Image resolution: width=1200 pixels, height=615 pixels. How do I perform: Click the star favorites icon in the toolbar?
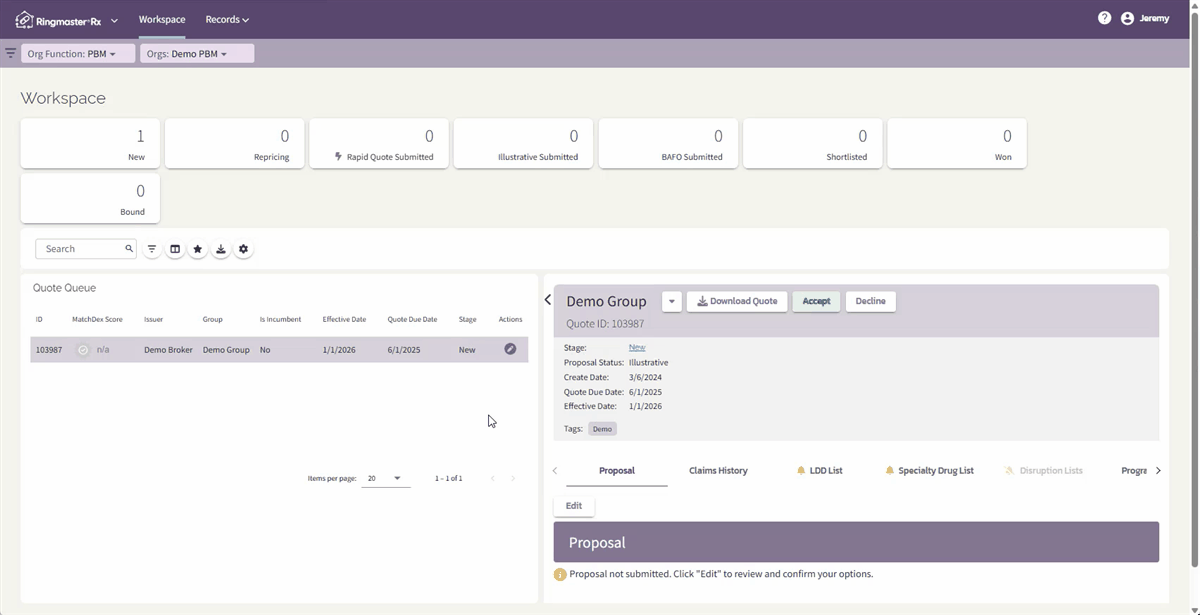coord(197,248)
